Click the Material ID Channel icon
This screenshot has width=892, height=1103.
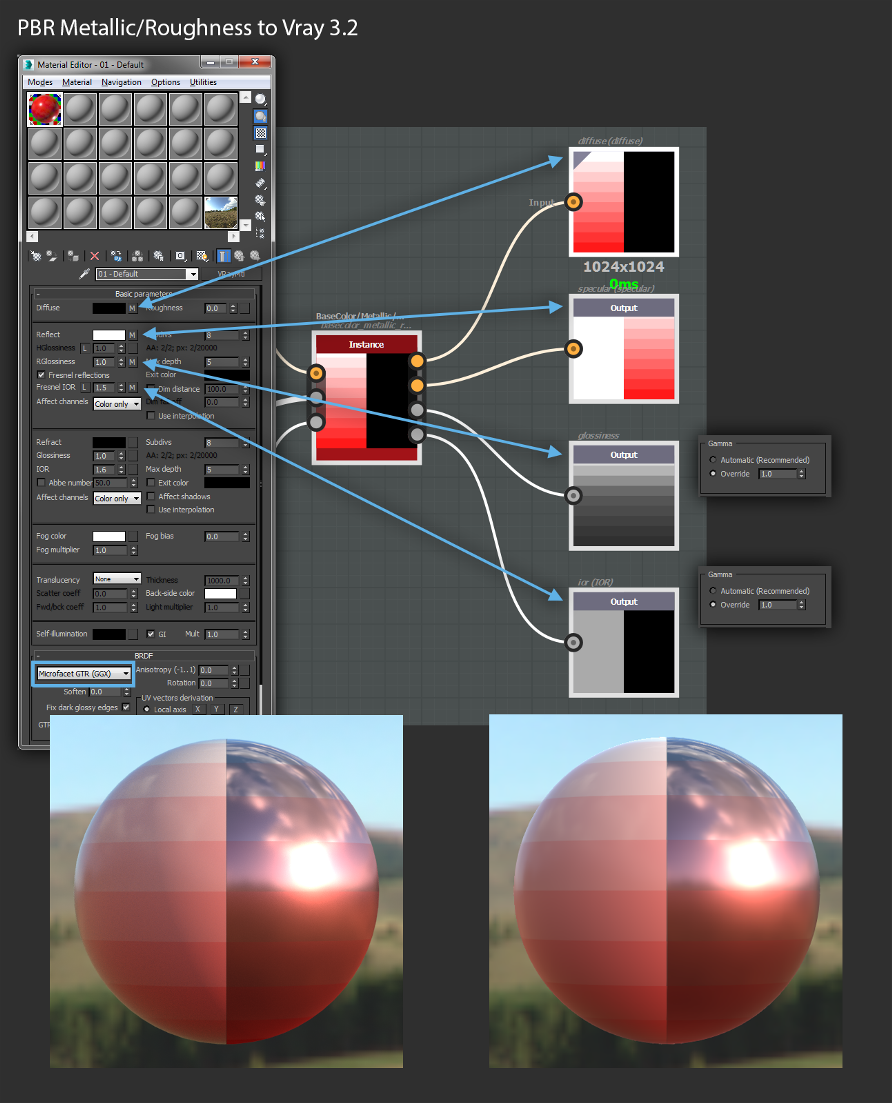pos(181,256)
